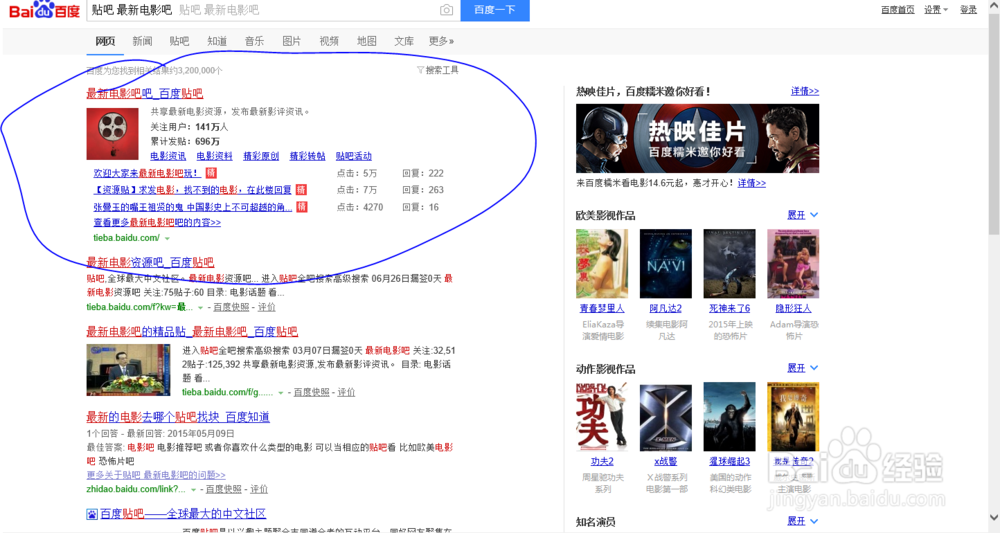Expand the 知名演员 section

(802, 522)
